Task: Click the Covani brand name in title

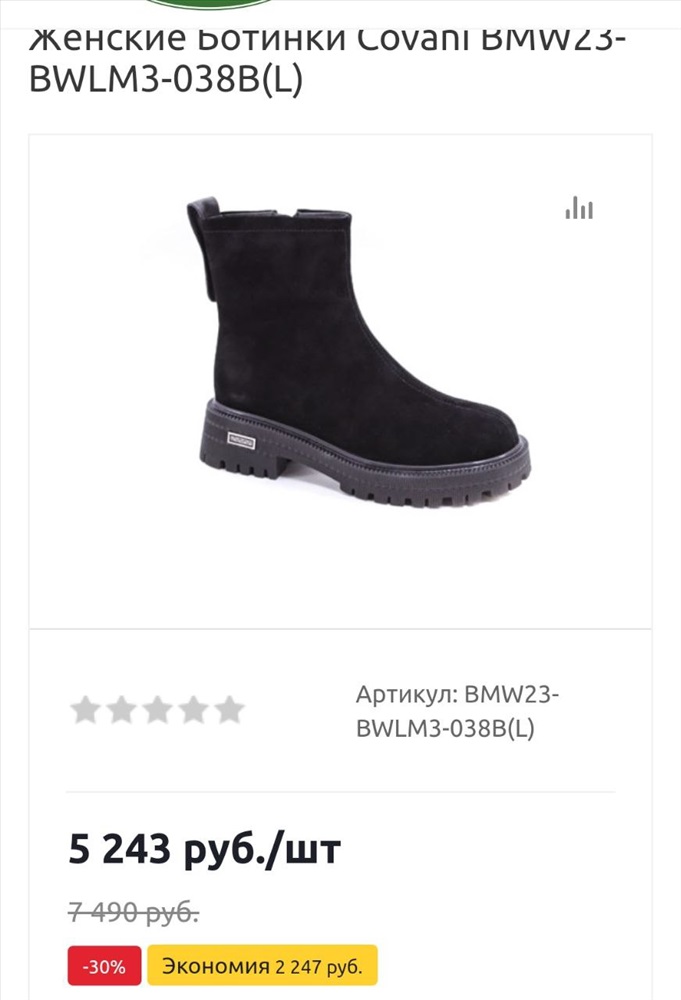Action: tap(412, 38)
